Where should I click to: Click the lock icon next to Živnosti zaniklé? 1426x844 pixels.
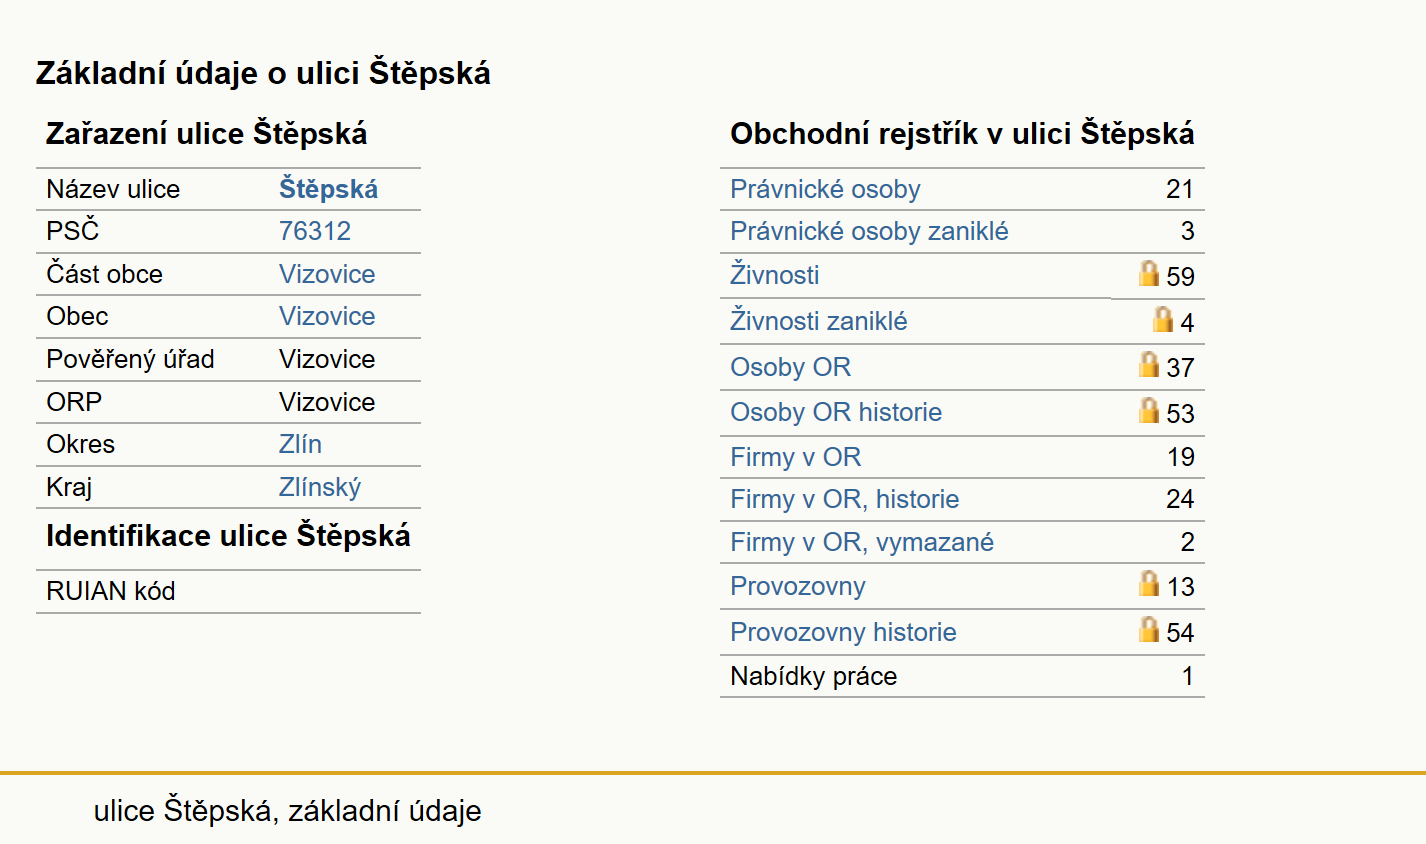(1163, 319)
